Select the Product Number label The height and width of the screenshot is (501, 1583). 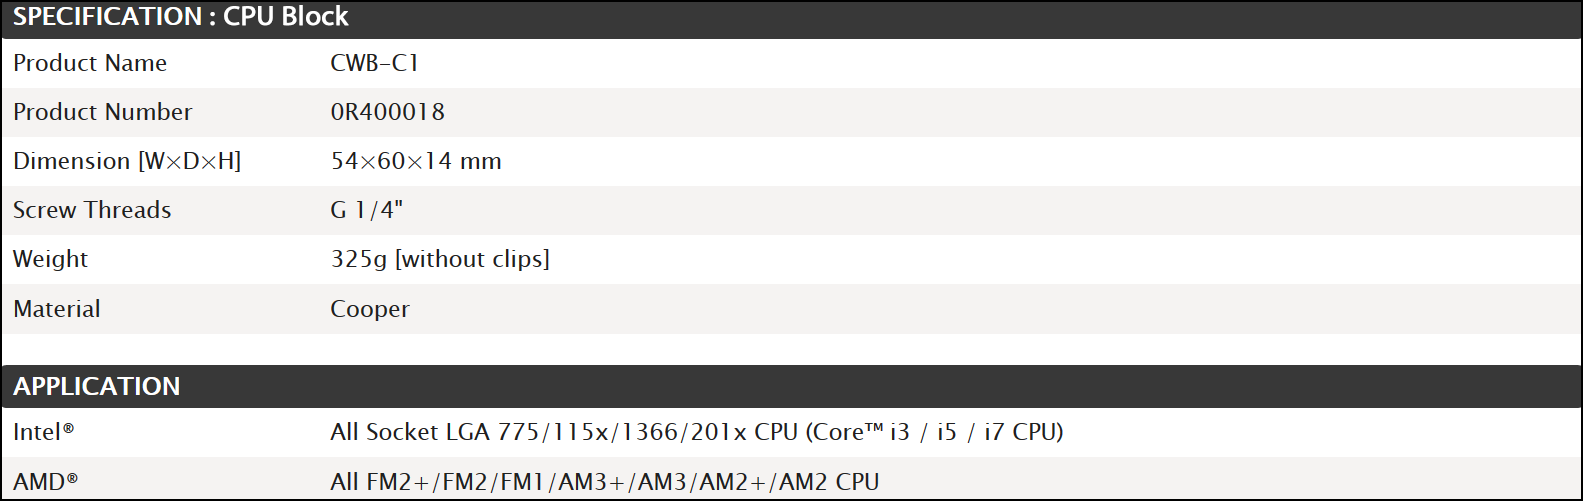pyautogui.click(x=103, y=112)
